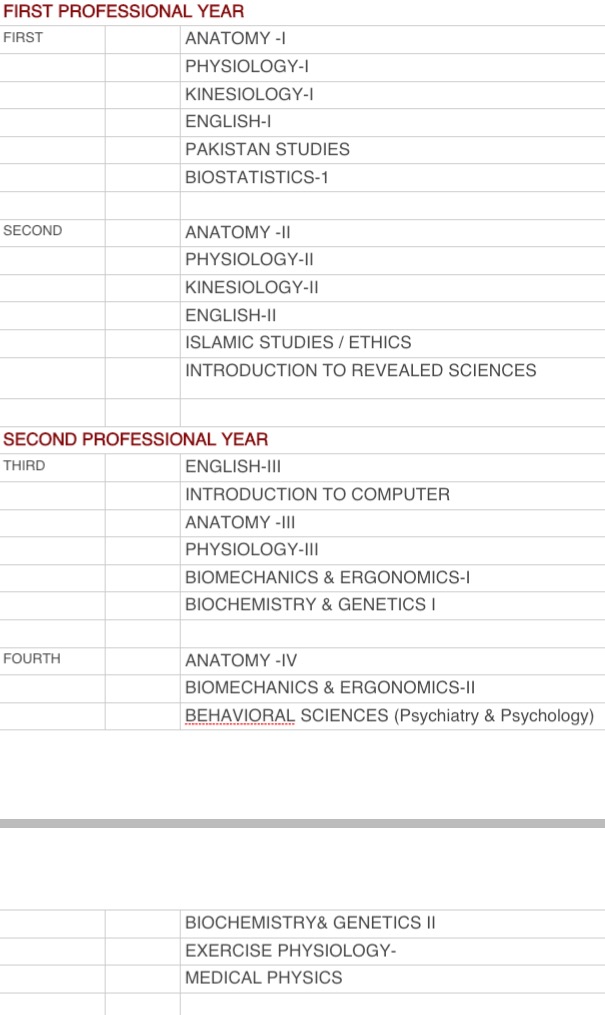Screen dimensions: 605x1015
Task: Click the SECOND semester label cell
Action: 33,231
